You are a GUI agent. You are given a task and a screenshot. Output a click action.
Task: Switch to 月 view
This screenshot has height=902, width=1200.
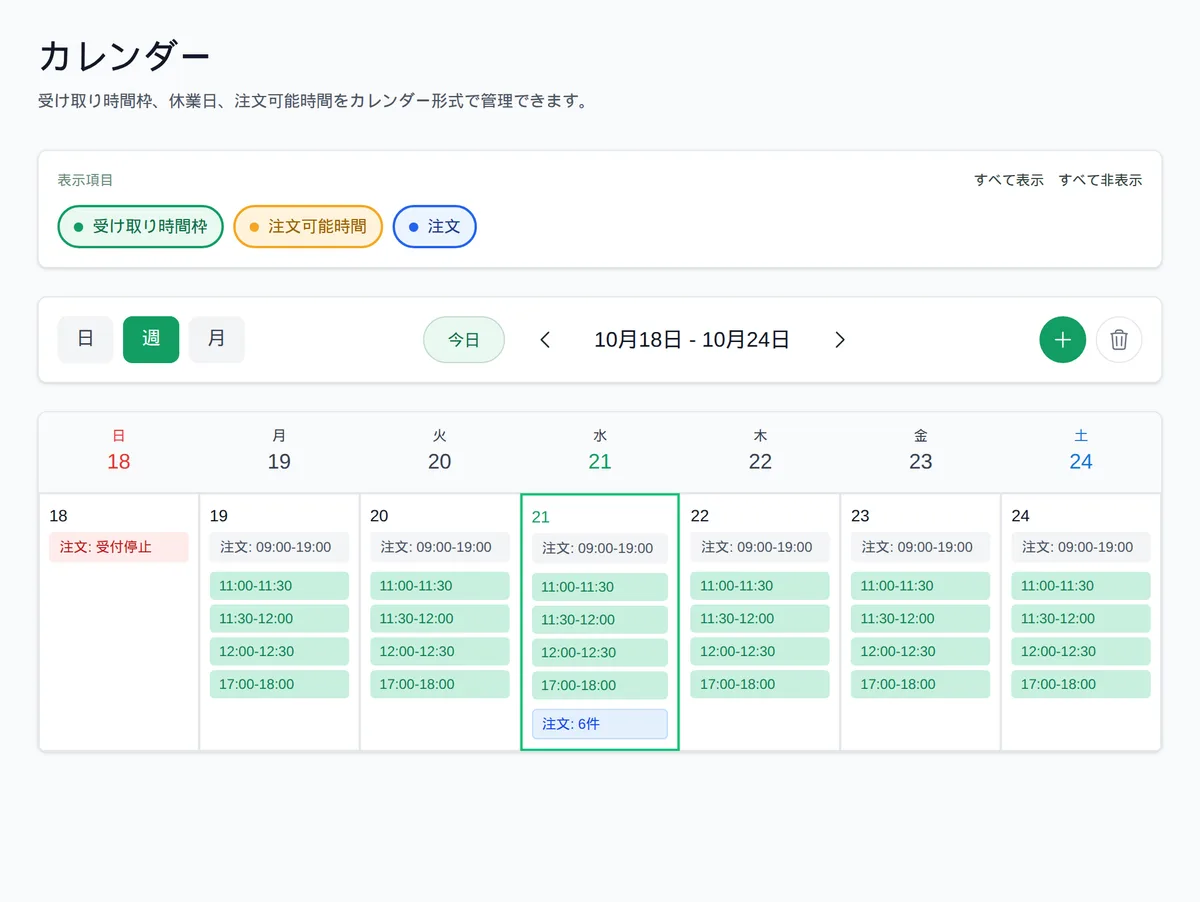(x=217, y=339)
